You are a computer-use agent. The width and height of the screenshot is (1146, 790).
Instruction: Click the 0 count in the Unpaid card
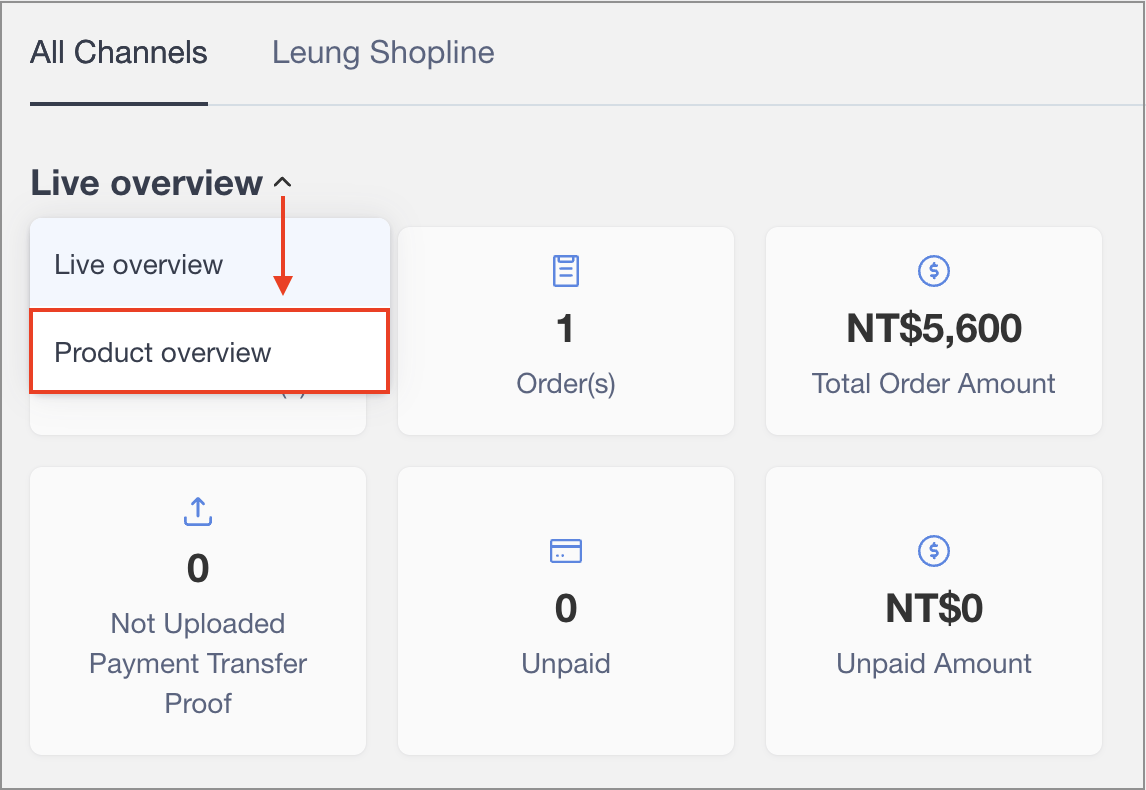tap(566, 608)
